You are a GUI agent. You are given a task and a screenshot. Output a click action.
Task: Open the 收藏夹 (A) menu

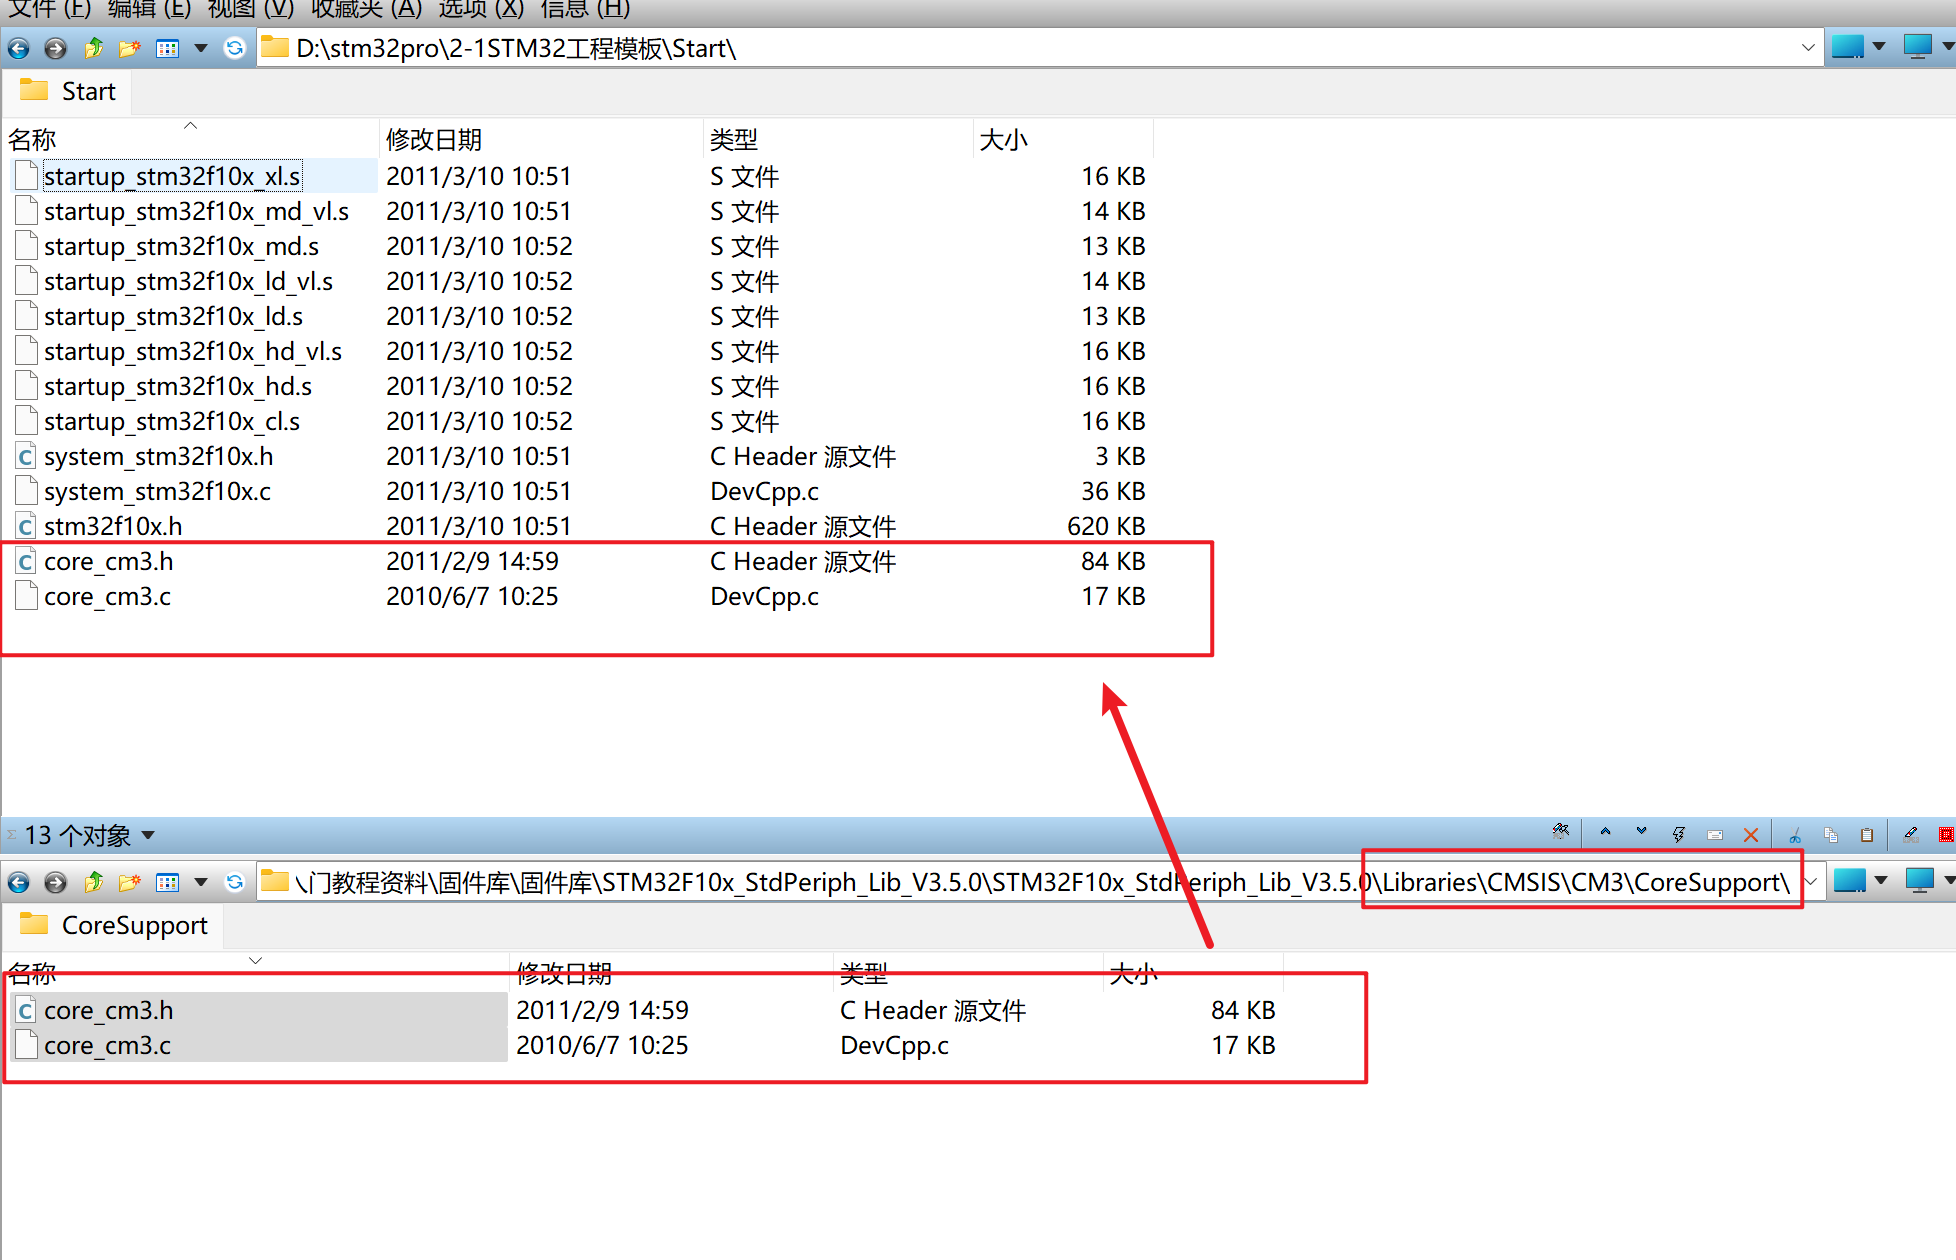pyautogui.click(x=366, y=9)
